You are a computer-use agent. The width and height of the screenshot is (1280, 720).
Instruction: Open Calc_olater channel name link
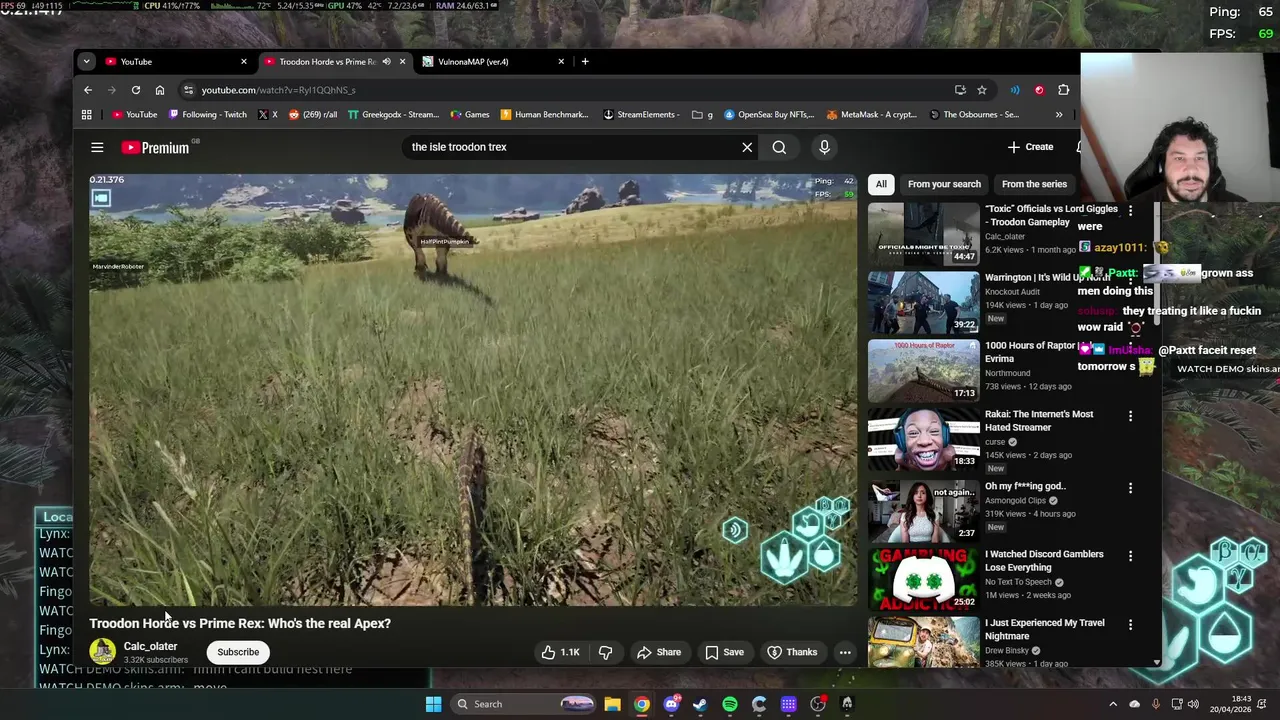coord(150,646)
